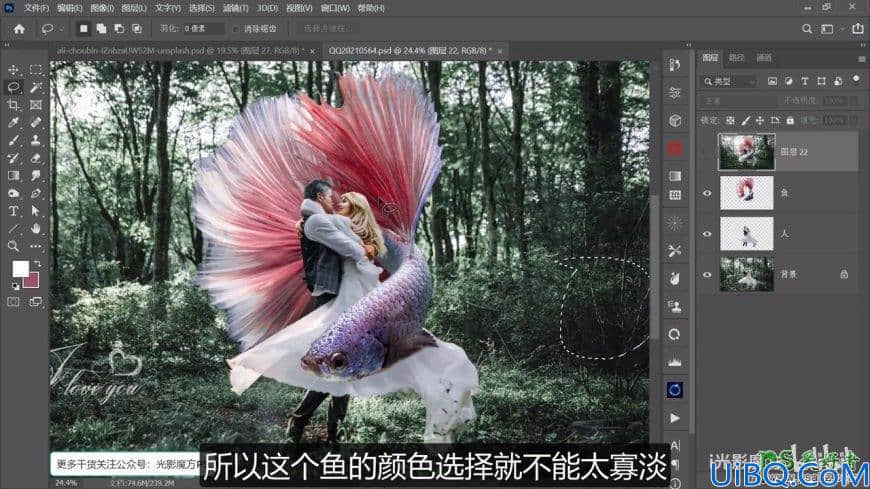
Task: Lock all padlock button
Action: tap(790, 120)
